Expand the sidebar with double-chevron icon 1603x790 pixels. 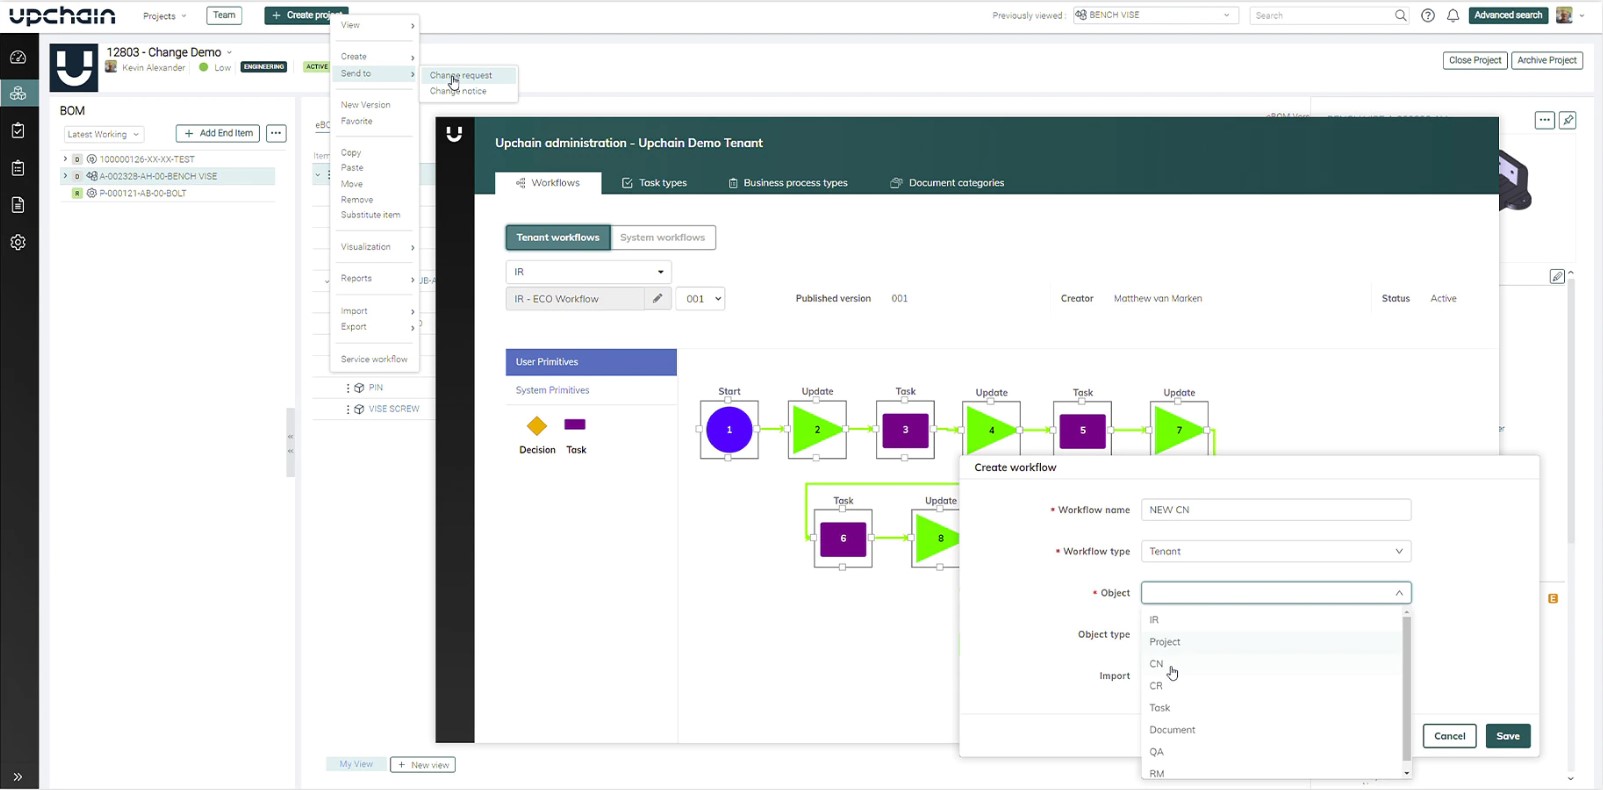click(x=18, y=776)
